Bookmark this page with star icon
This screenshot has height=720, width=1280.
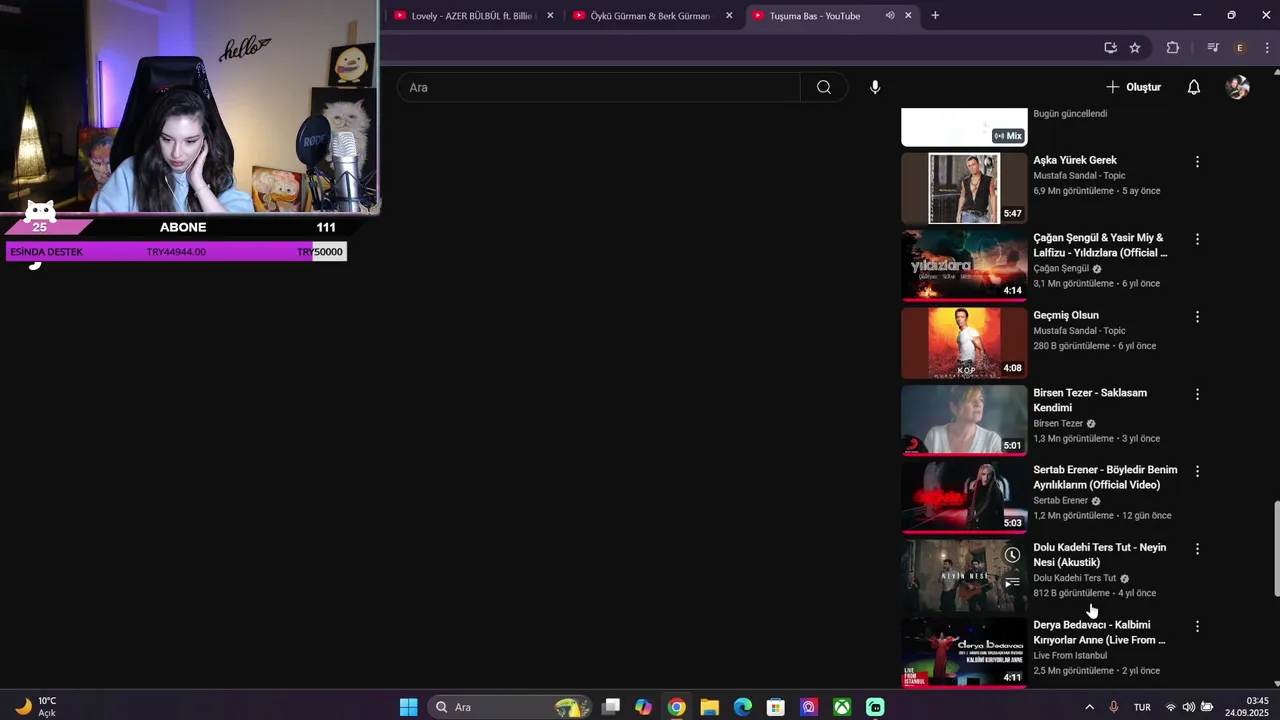coord(1135,47)
